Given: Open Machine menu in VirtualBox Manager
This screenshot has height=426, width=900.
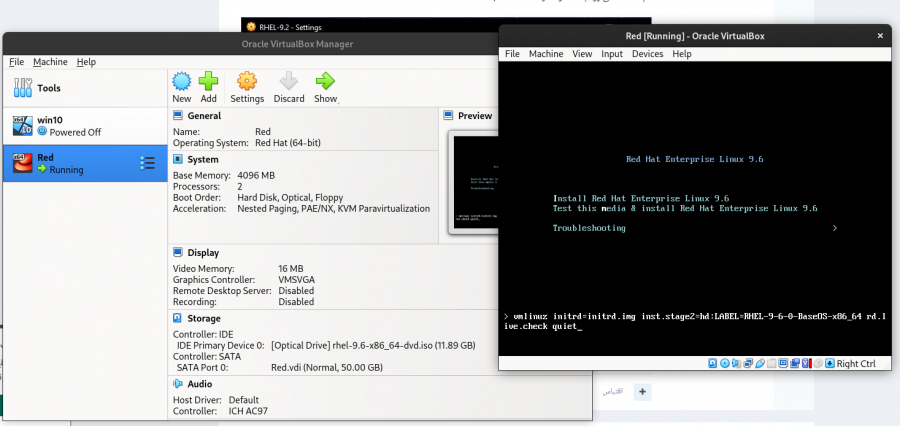Looking at the screenshot, I should tap(50, 61).
